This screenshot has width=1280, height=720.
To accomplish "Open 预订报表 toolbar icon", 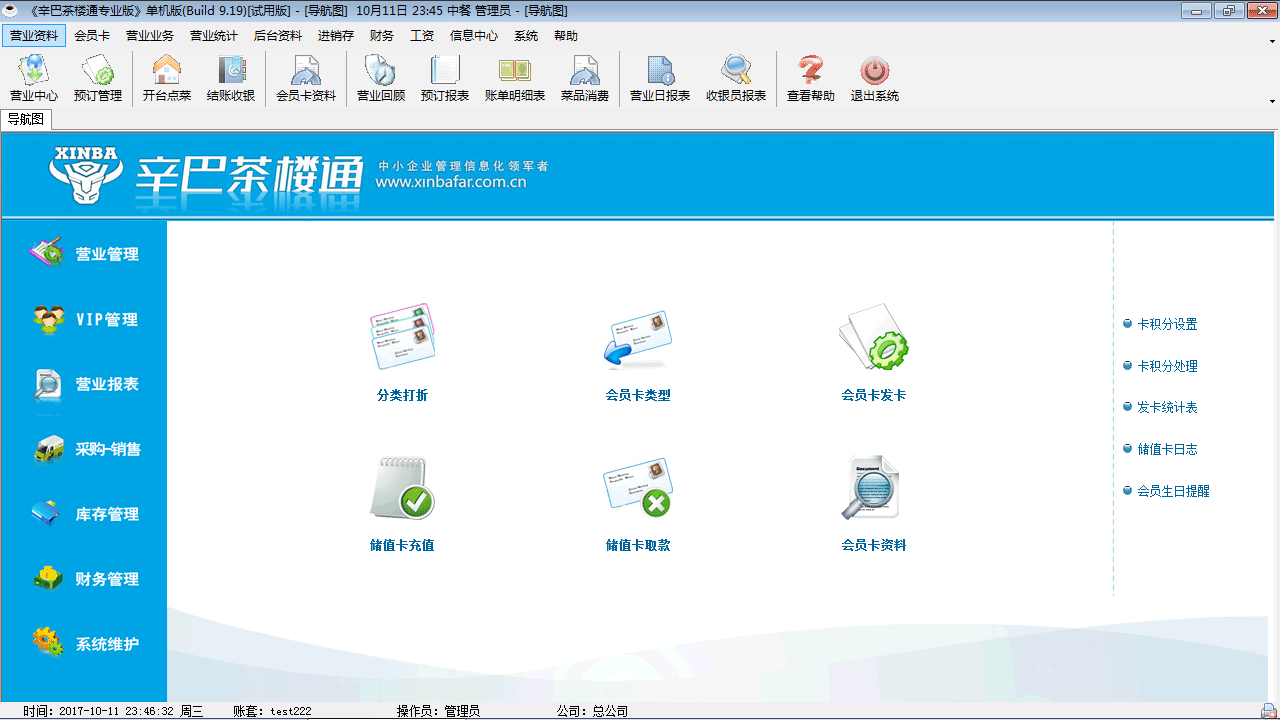I will (445, 78).
